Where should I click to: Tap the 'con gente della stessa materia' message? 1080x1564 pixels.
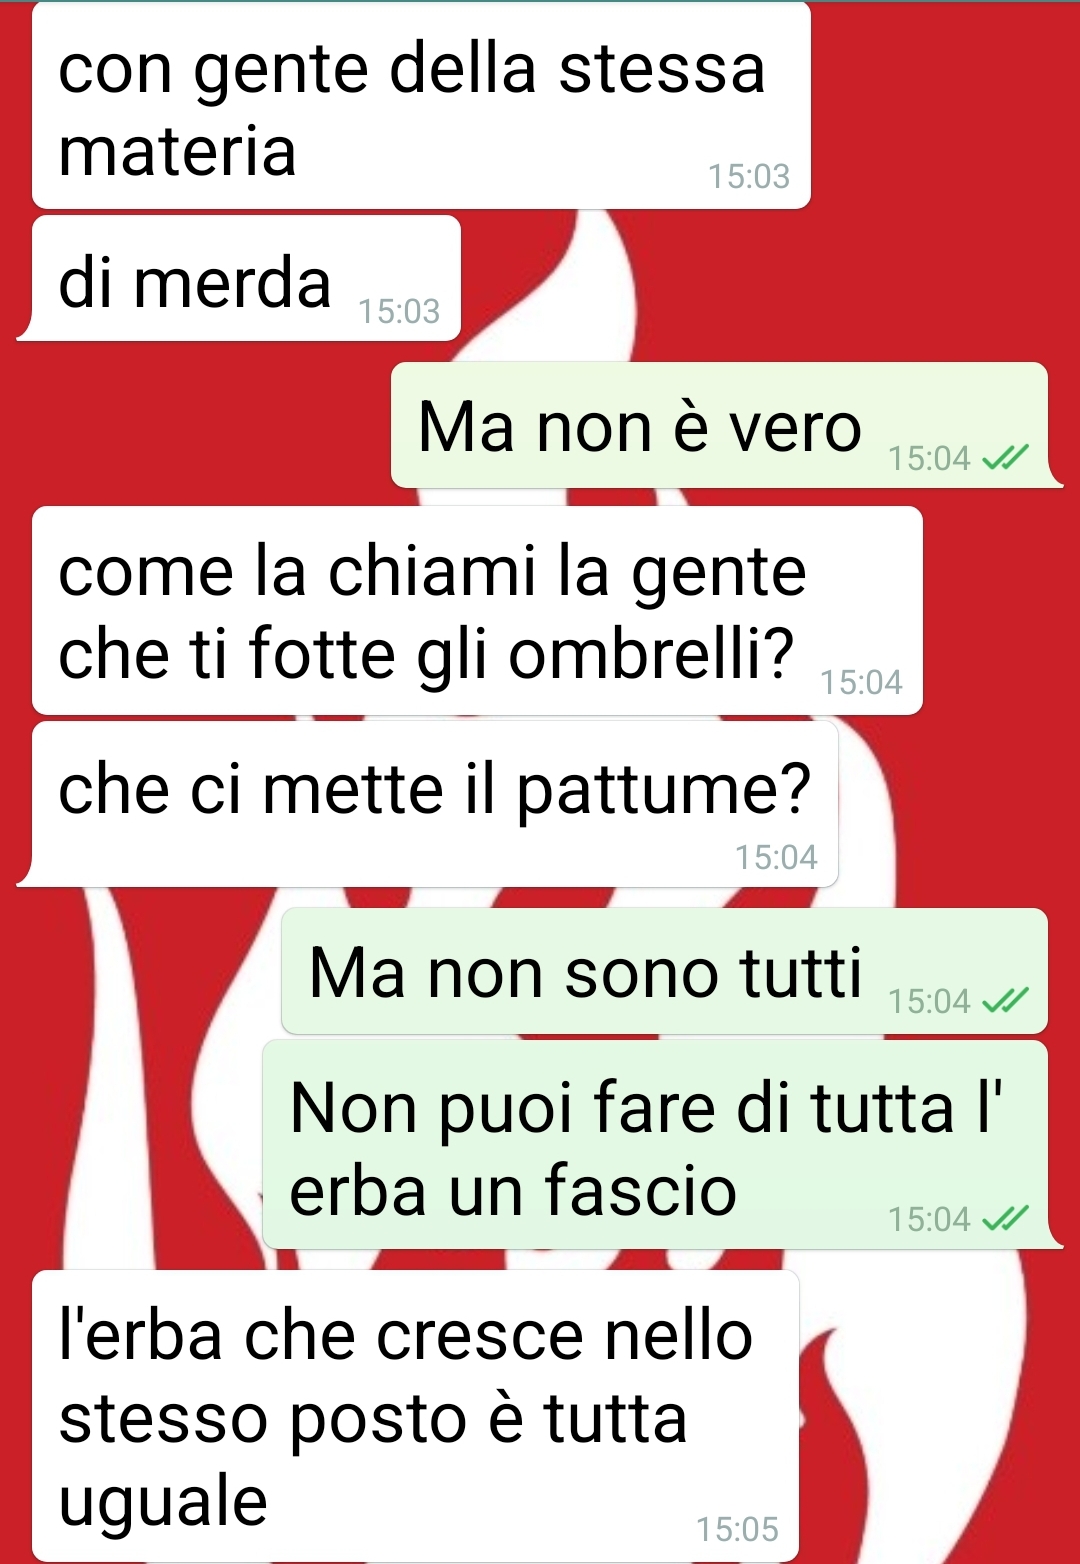pos(421,106)
